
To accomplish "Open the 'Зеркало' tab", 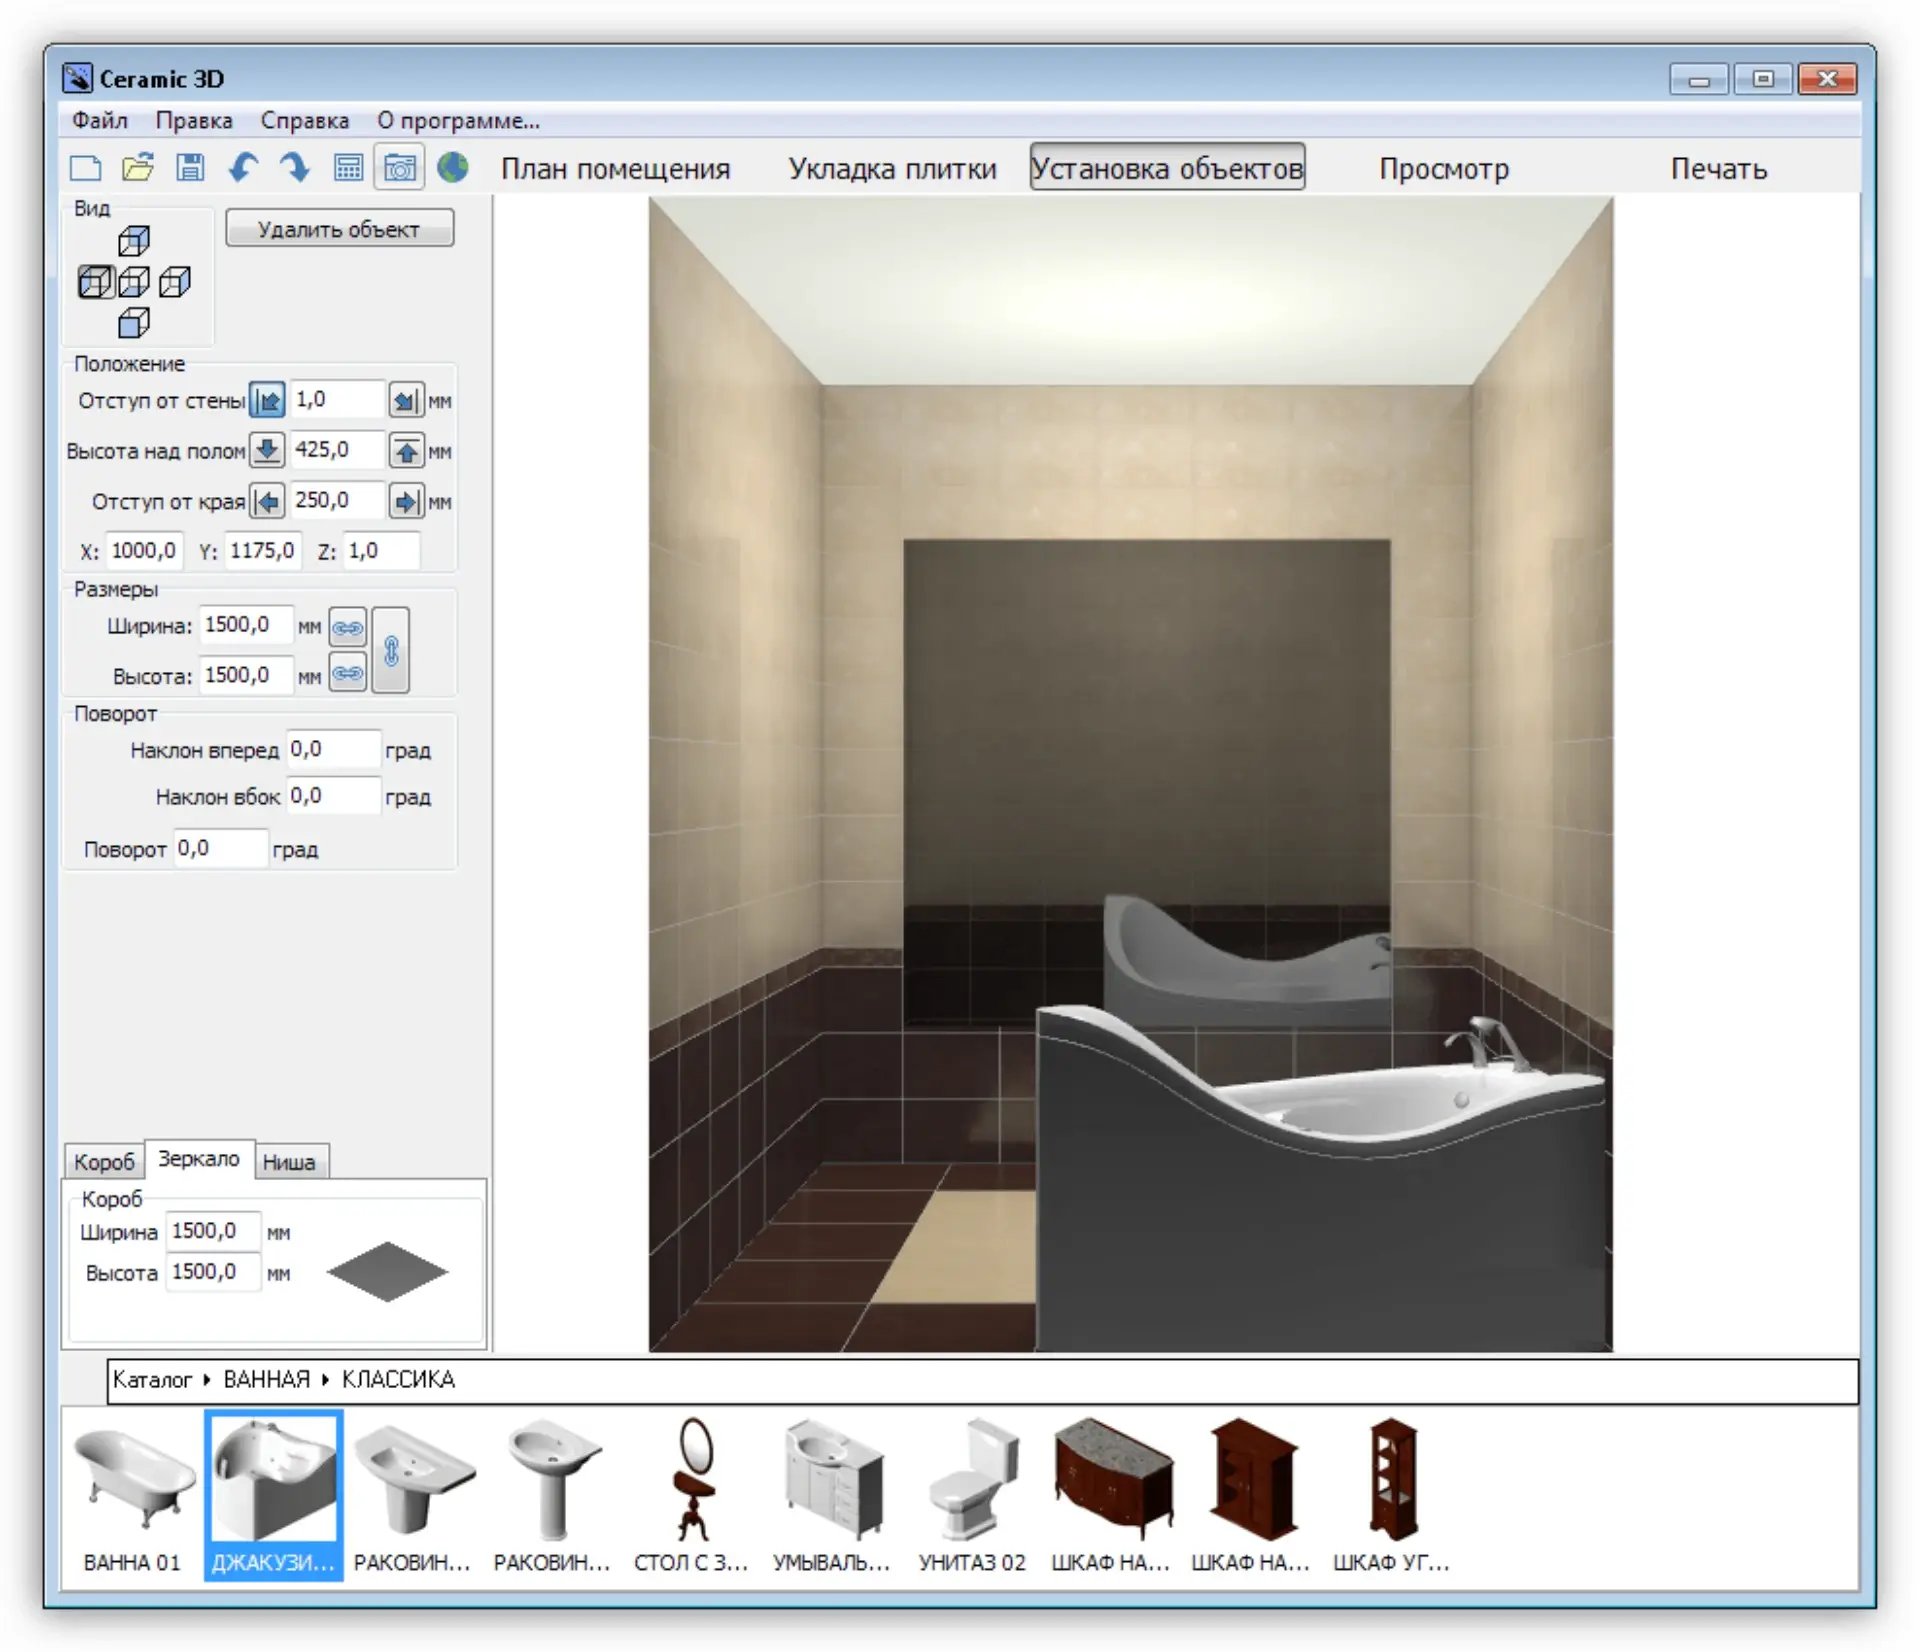I will (x=199, y=1159).
